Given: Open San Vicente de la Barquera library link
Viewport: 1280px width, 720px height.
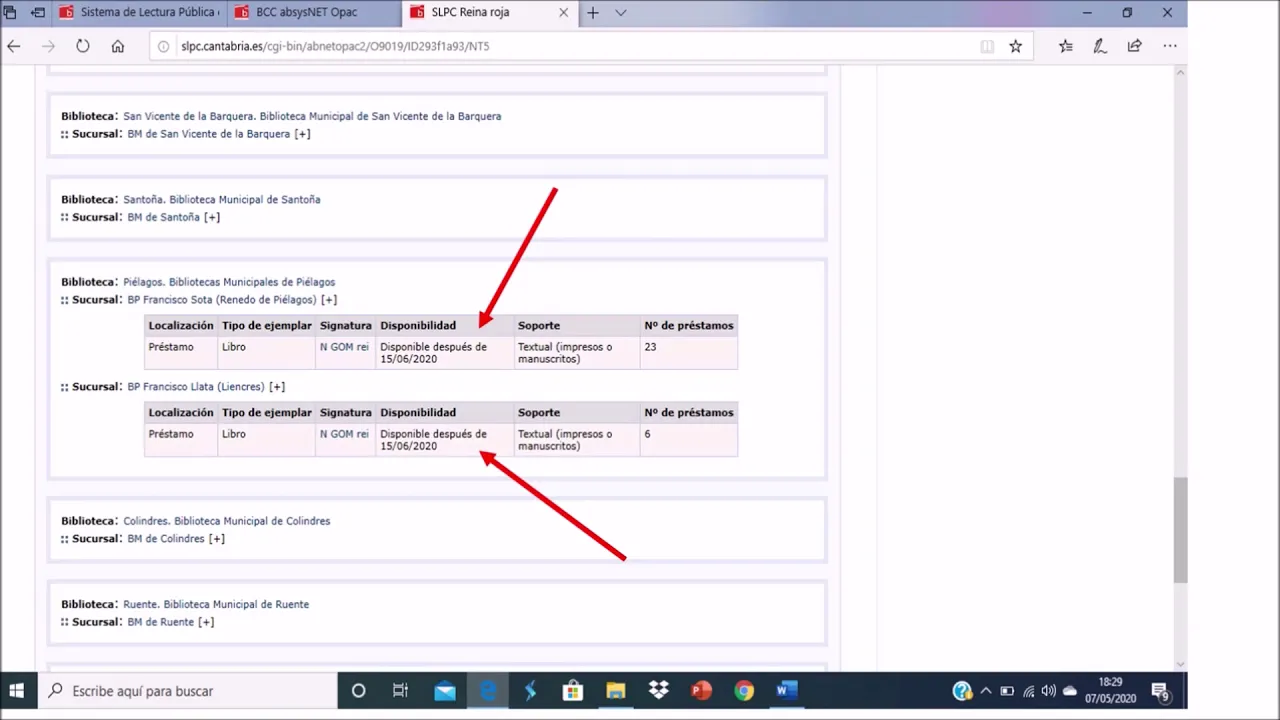Looking at the screenshot, I should pos(312,116).
